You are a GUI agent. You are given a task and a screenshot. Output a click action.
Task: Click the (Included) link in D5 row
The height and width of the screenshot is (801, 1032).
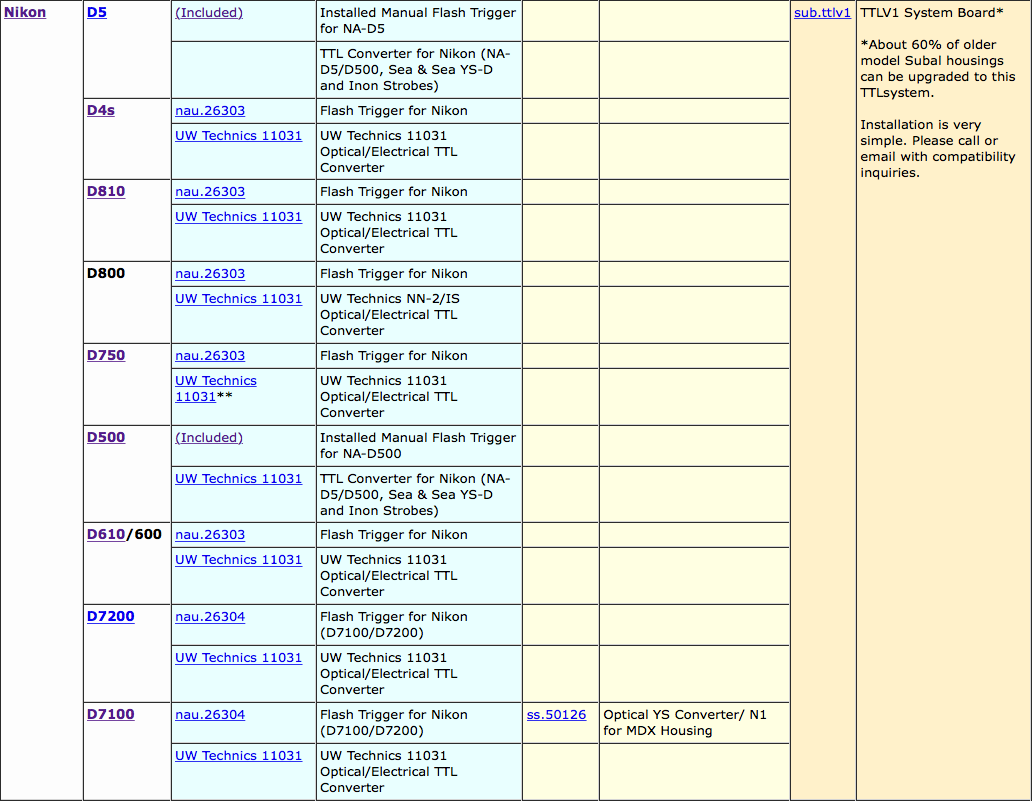point(209,13)
